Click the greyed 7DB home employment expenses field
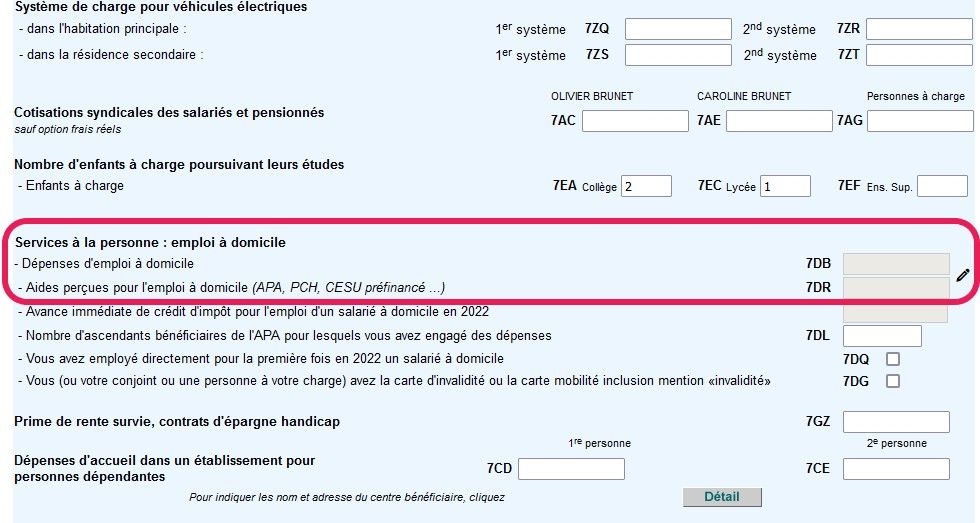Viewport: 980px width, 523px height. point(895,264)
